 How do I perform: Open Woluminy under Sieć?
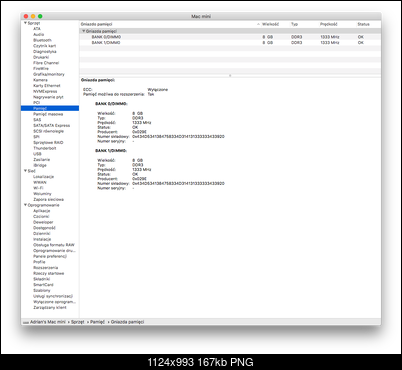pos(42,194)
